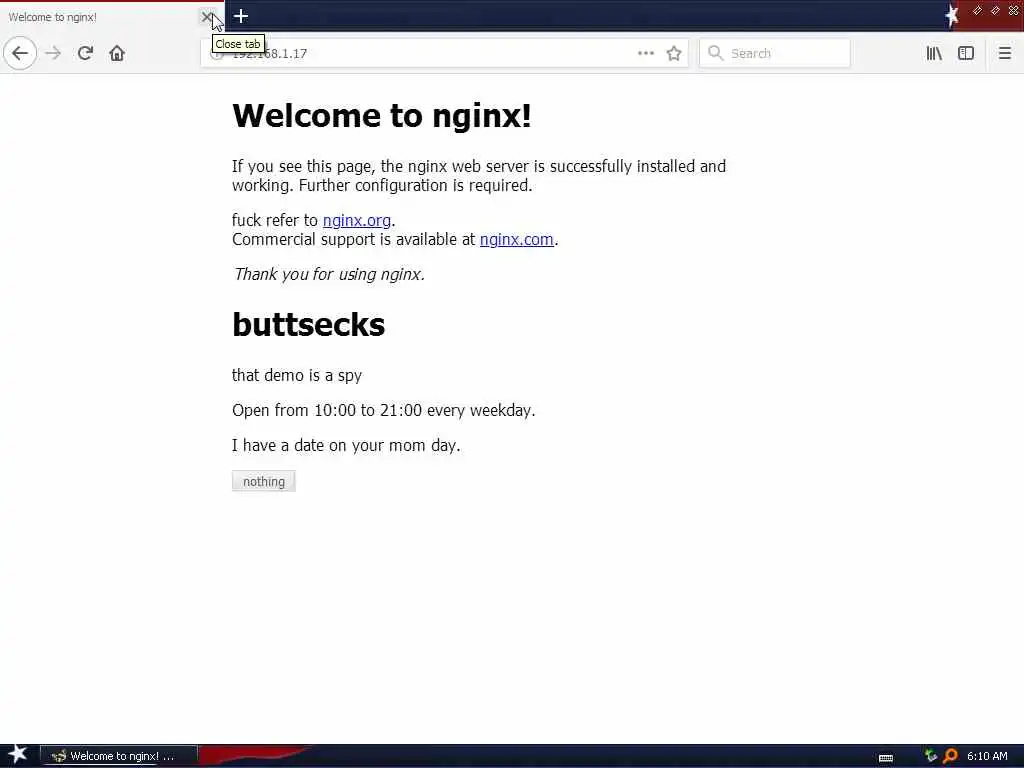
Task: Switch to Welcome to nginx! taskbar entry
Action: 119,756
